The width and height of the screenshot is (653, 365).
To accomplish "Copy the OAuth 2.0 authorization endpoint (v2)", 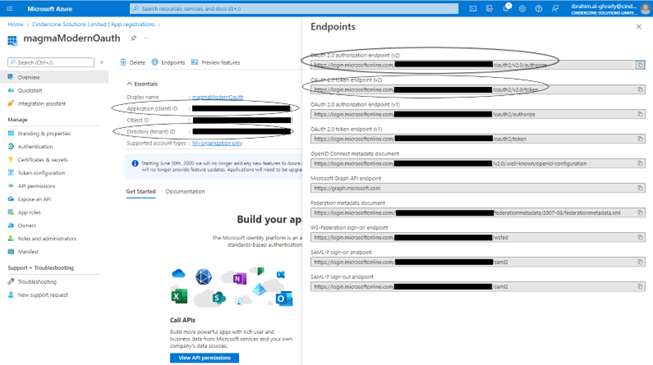I will (x=640, y=65).
